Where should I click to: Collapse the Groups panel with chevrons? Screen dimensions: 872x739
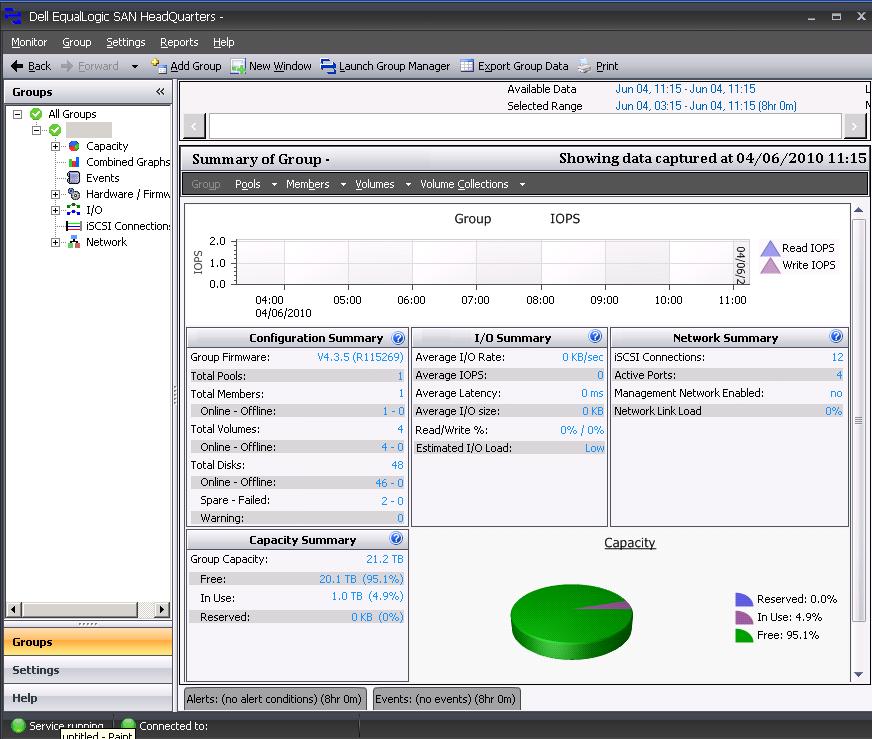coord(160,92)
